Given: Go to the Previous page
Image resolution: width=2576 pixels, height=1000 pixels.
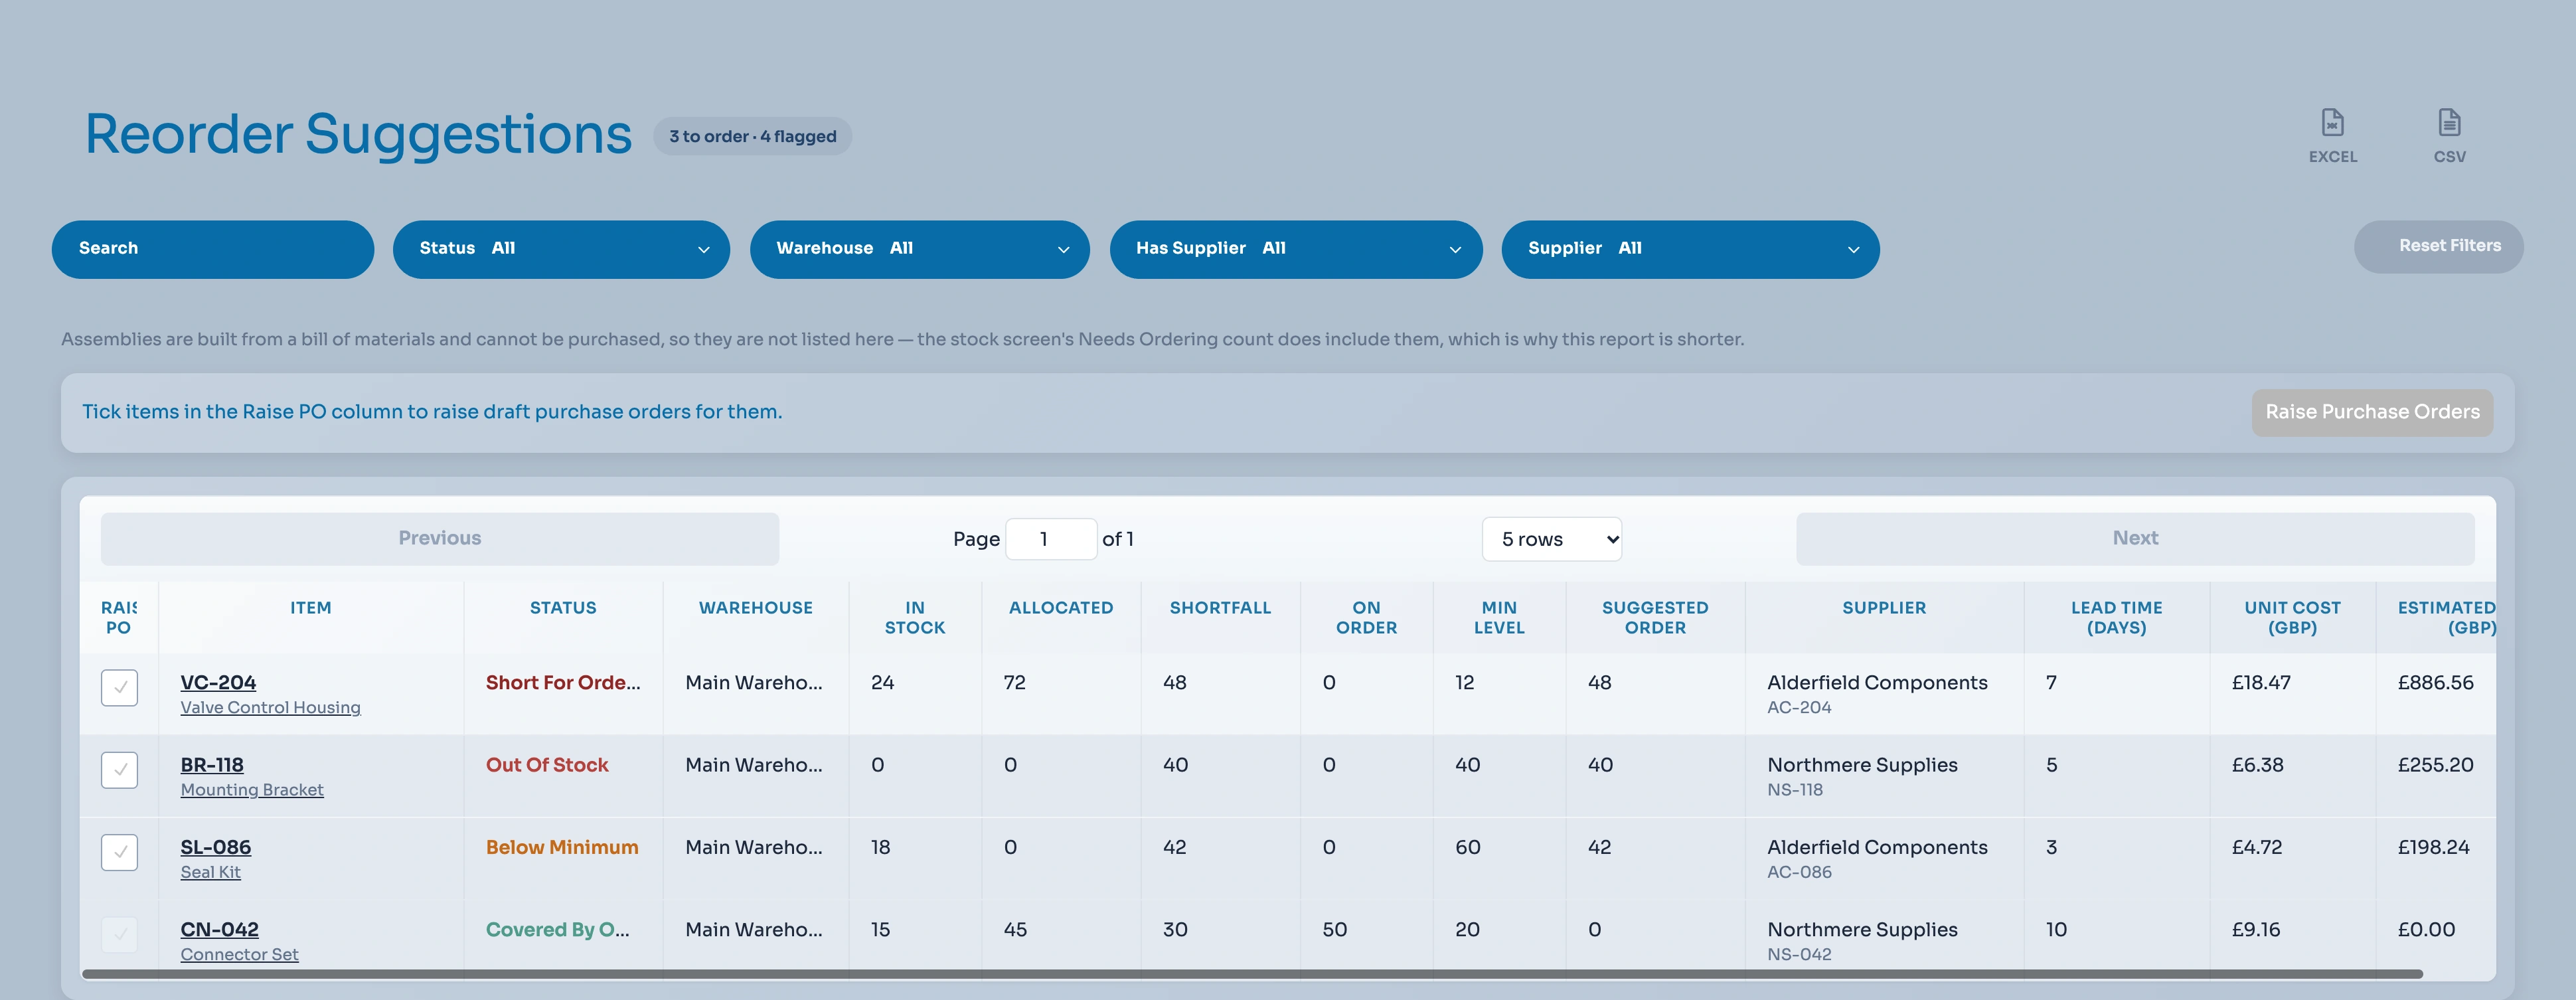Looking at the screenshot, I should [x=440, y=538].
